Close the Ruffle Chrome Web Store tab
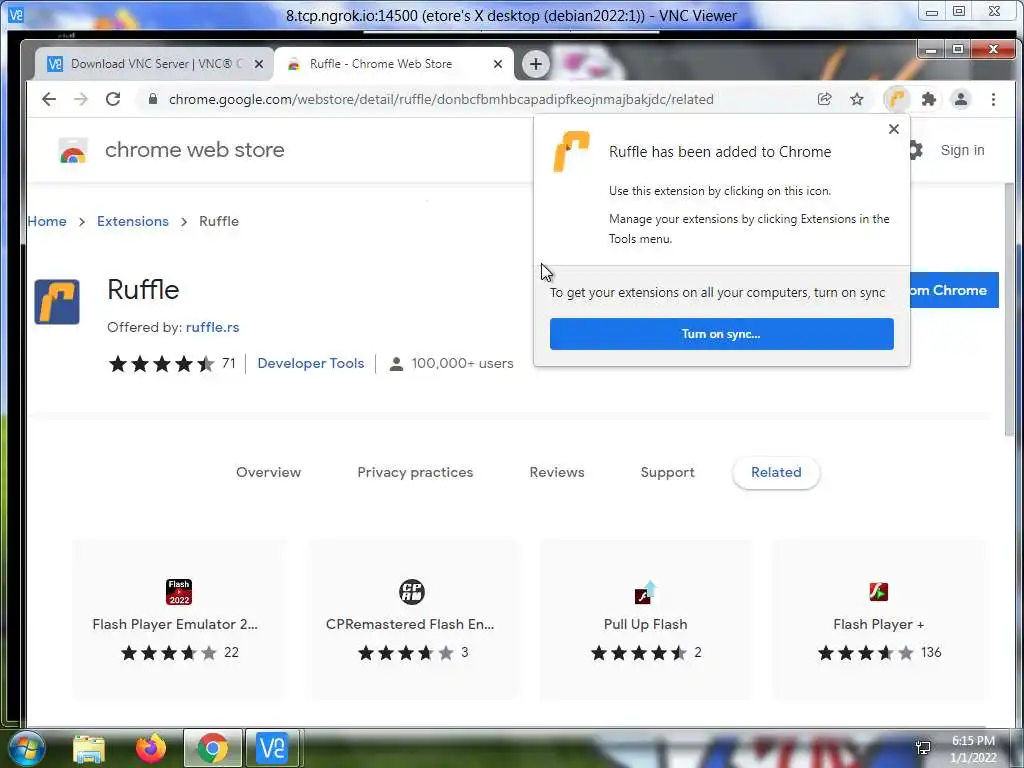 coord(498,64)
